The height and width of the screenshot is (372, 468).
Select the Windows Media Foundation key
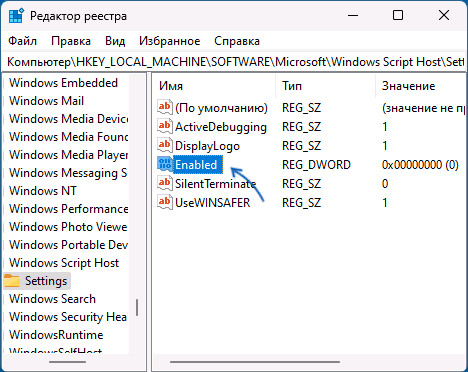(x=68, y=137)
